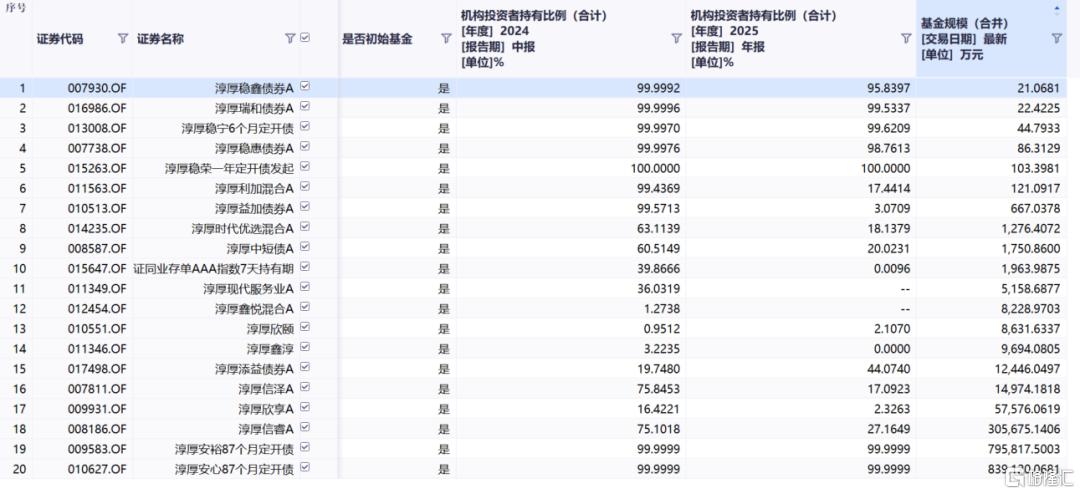This screenshot has height=494, width=1080.
Task: Click the 95.8397 value in 2025 column
Action: tap(889, 88)
